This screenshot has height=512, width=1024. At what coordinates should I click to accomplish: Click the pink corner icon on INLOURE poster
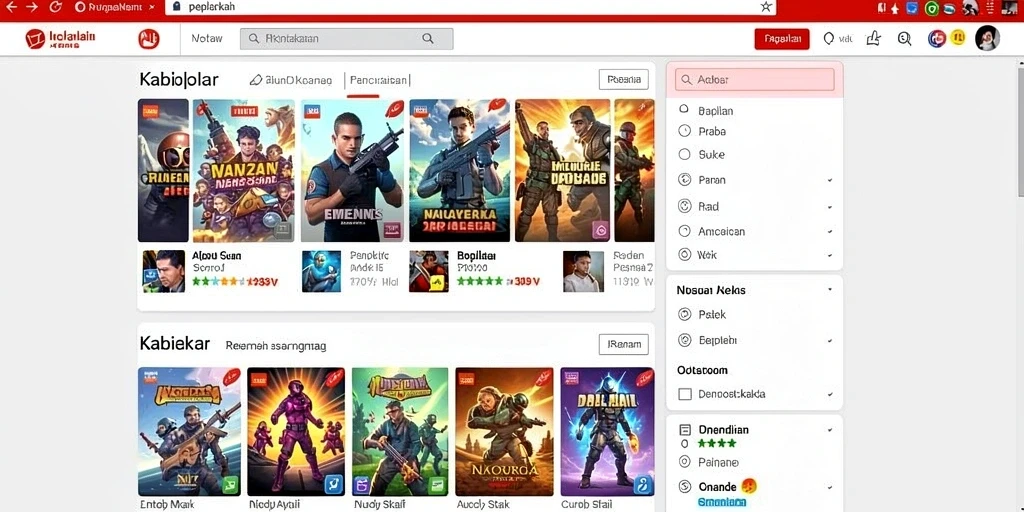[x=600, y=229]
